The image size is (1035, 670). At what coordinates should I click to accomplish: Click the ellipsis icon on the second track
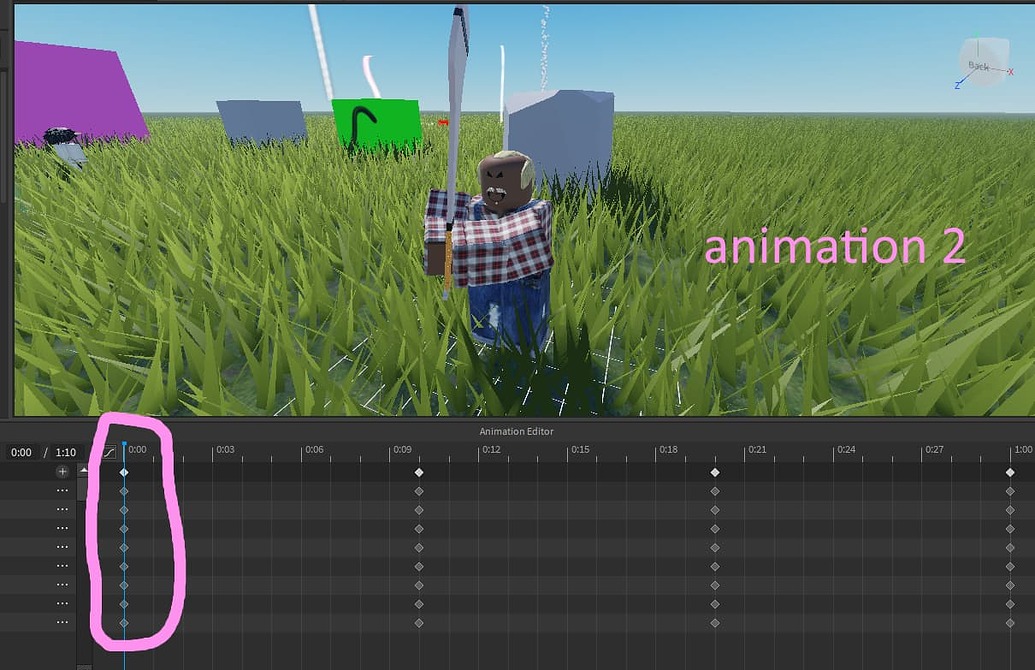click(61, 510)
